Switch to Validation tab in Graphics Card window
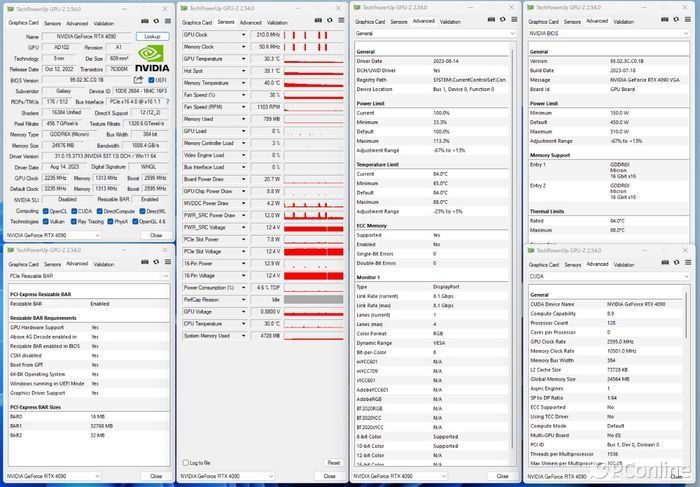The height and width of the screenshot is (487, 700). pos(104,23)
